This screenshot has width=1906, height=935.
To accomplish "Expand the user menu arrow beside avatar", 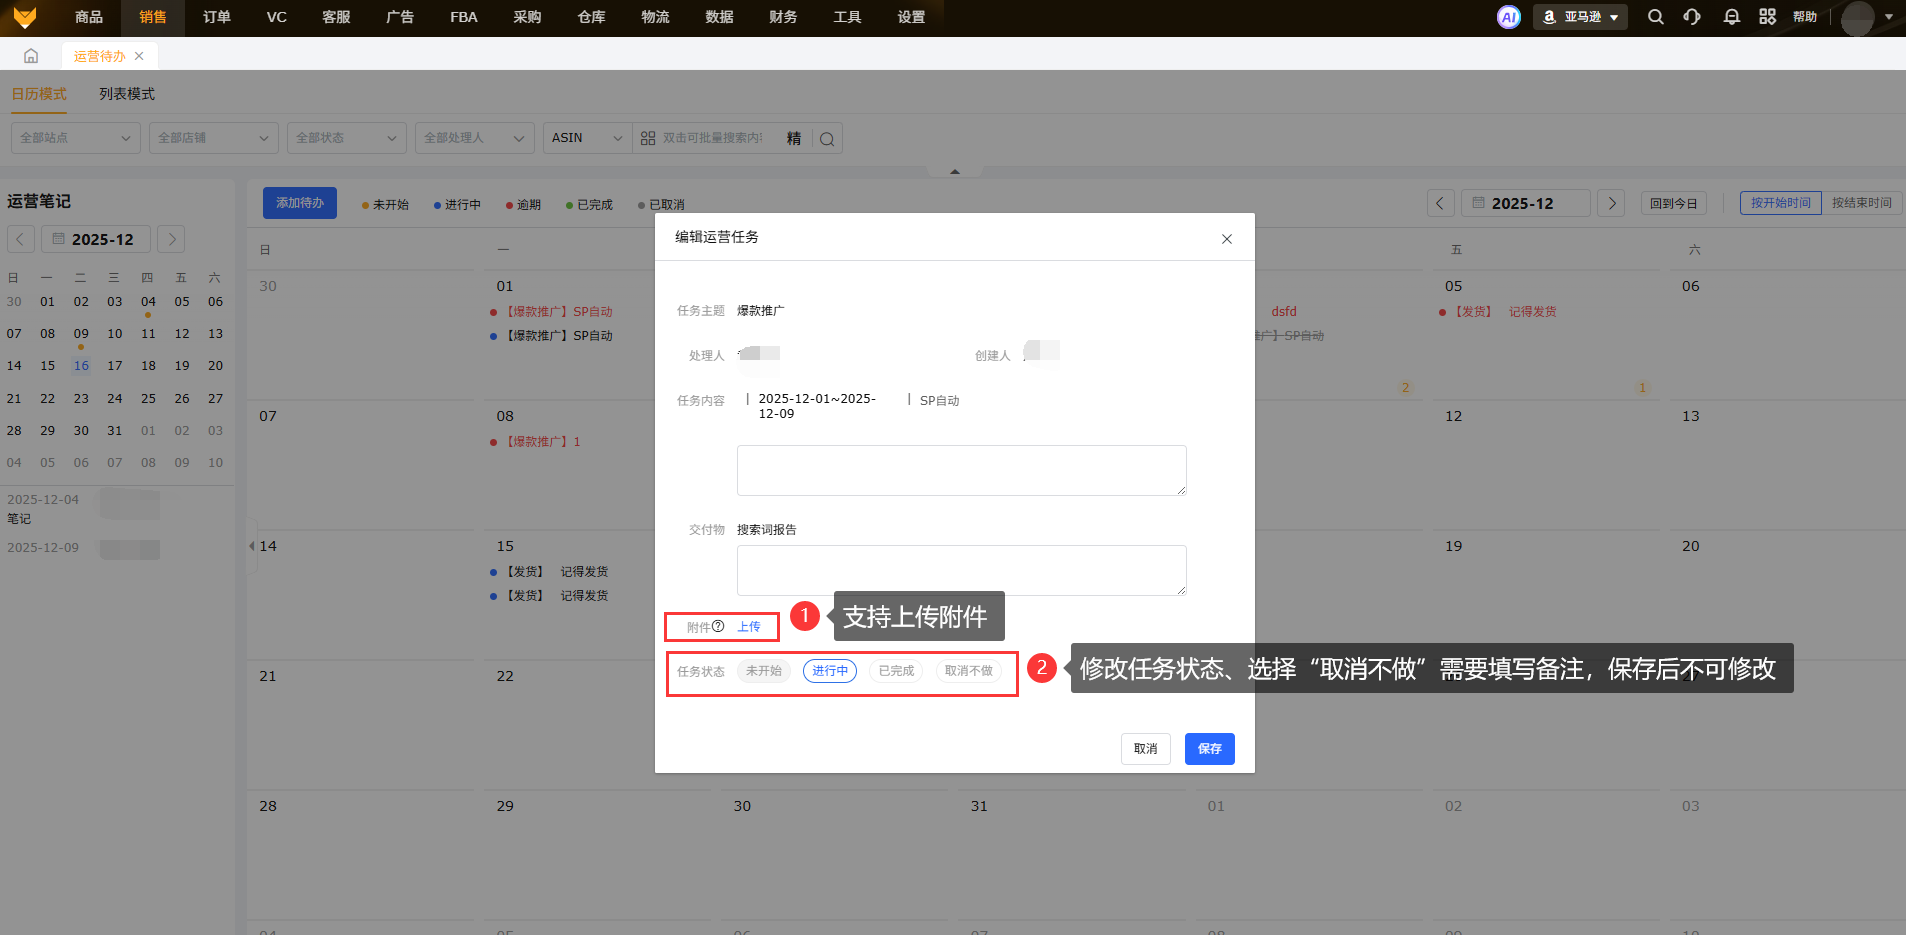I will coord(1889,17).
